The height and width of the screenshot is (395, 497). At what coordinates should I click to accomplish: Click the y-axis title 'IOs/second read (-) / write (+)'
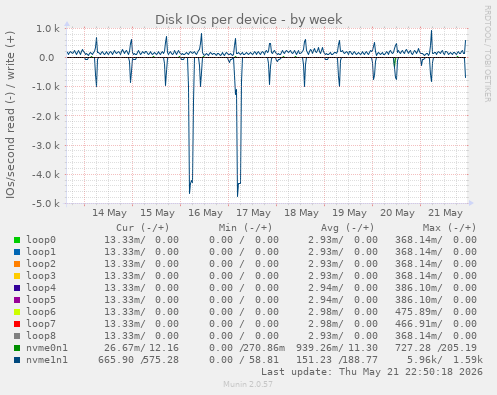pyautogui.click(x=10, y=115)
